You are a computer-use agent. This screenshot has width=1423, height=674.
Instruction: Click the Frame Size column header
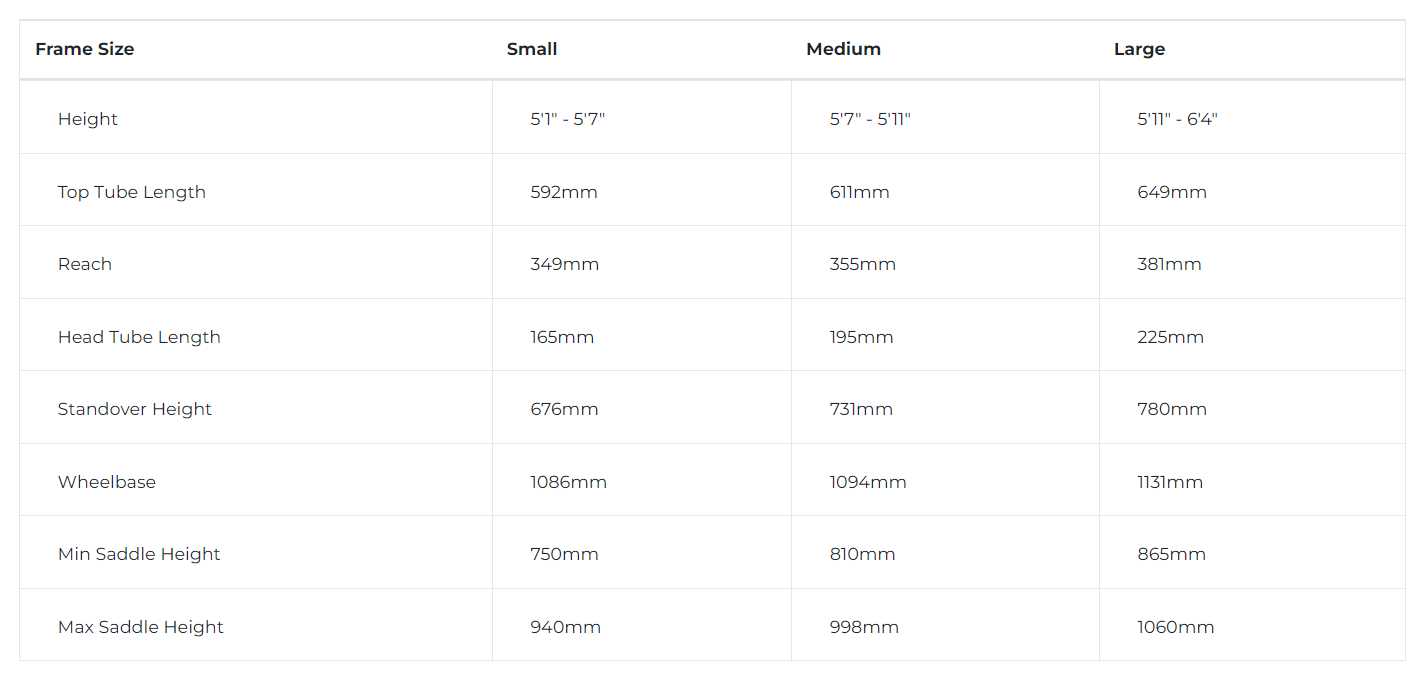click(x=85, y=49)
